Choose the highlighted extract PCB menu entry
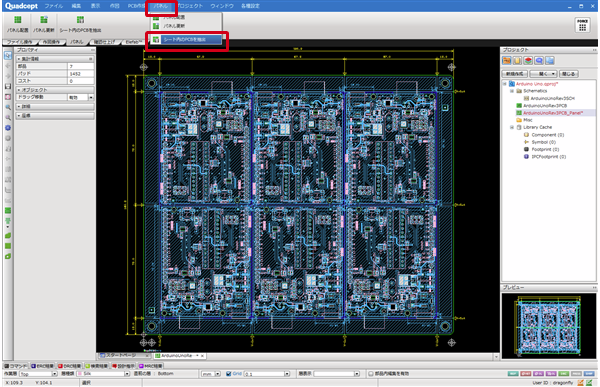 click(x=187, y=39)
